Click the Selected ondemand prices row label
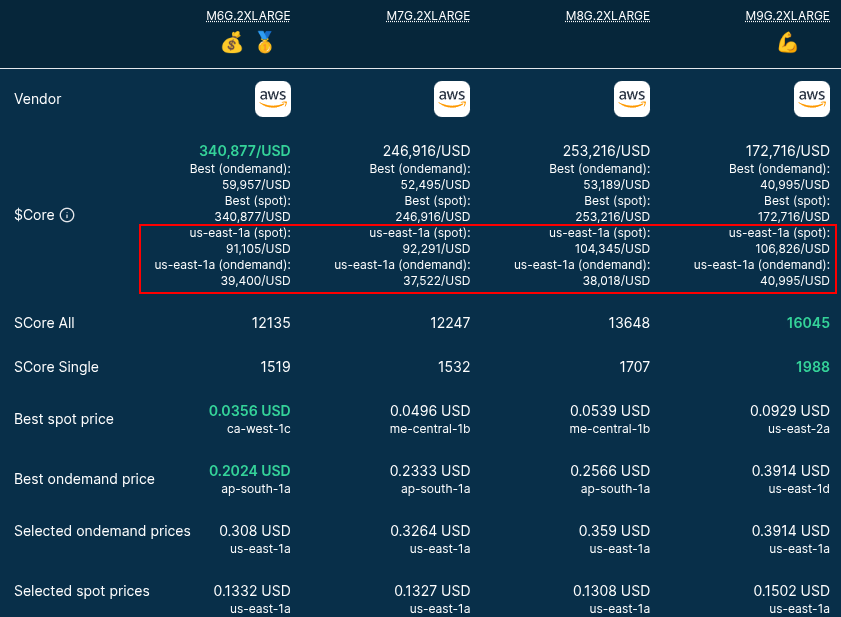Image resolution: width=841 pixels, height=617 pixels. click(102, 531)
